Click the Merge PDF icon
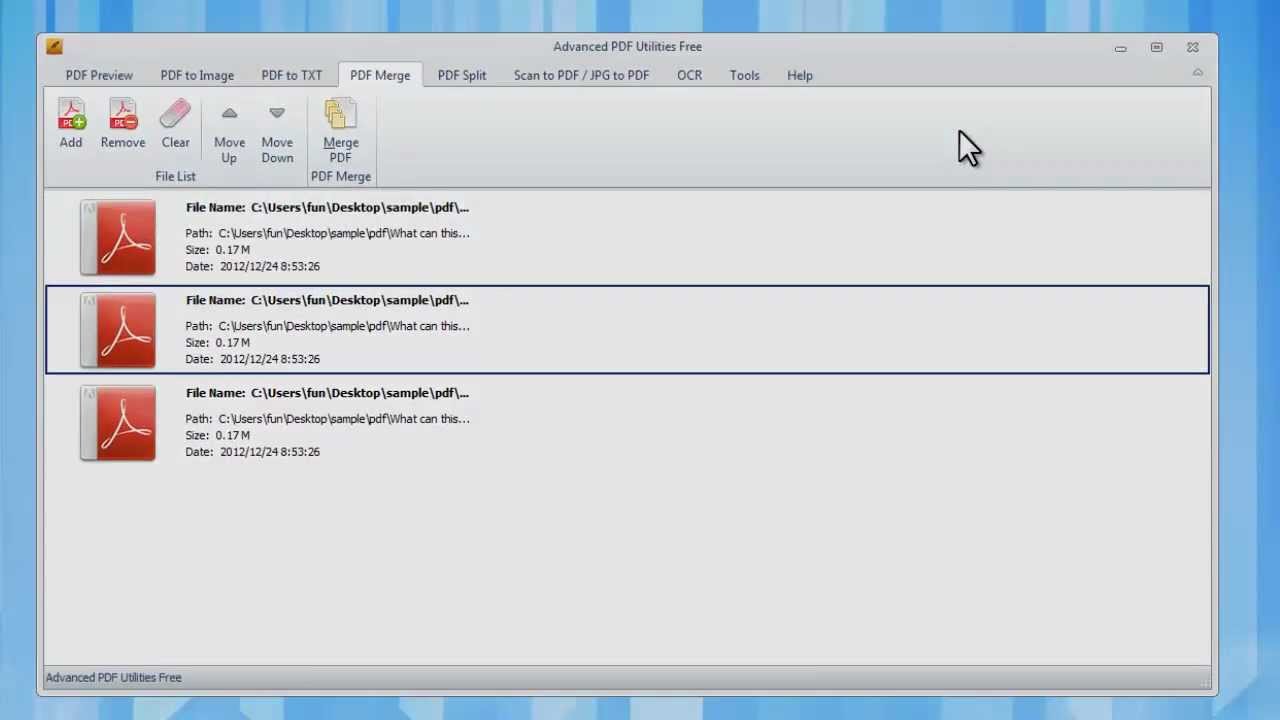 [340, 114]
